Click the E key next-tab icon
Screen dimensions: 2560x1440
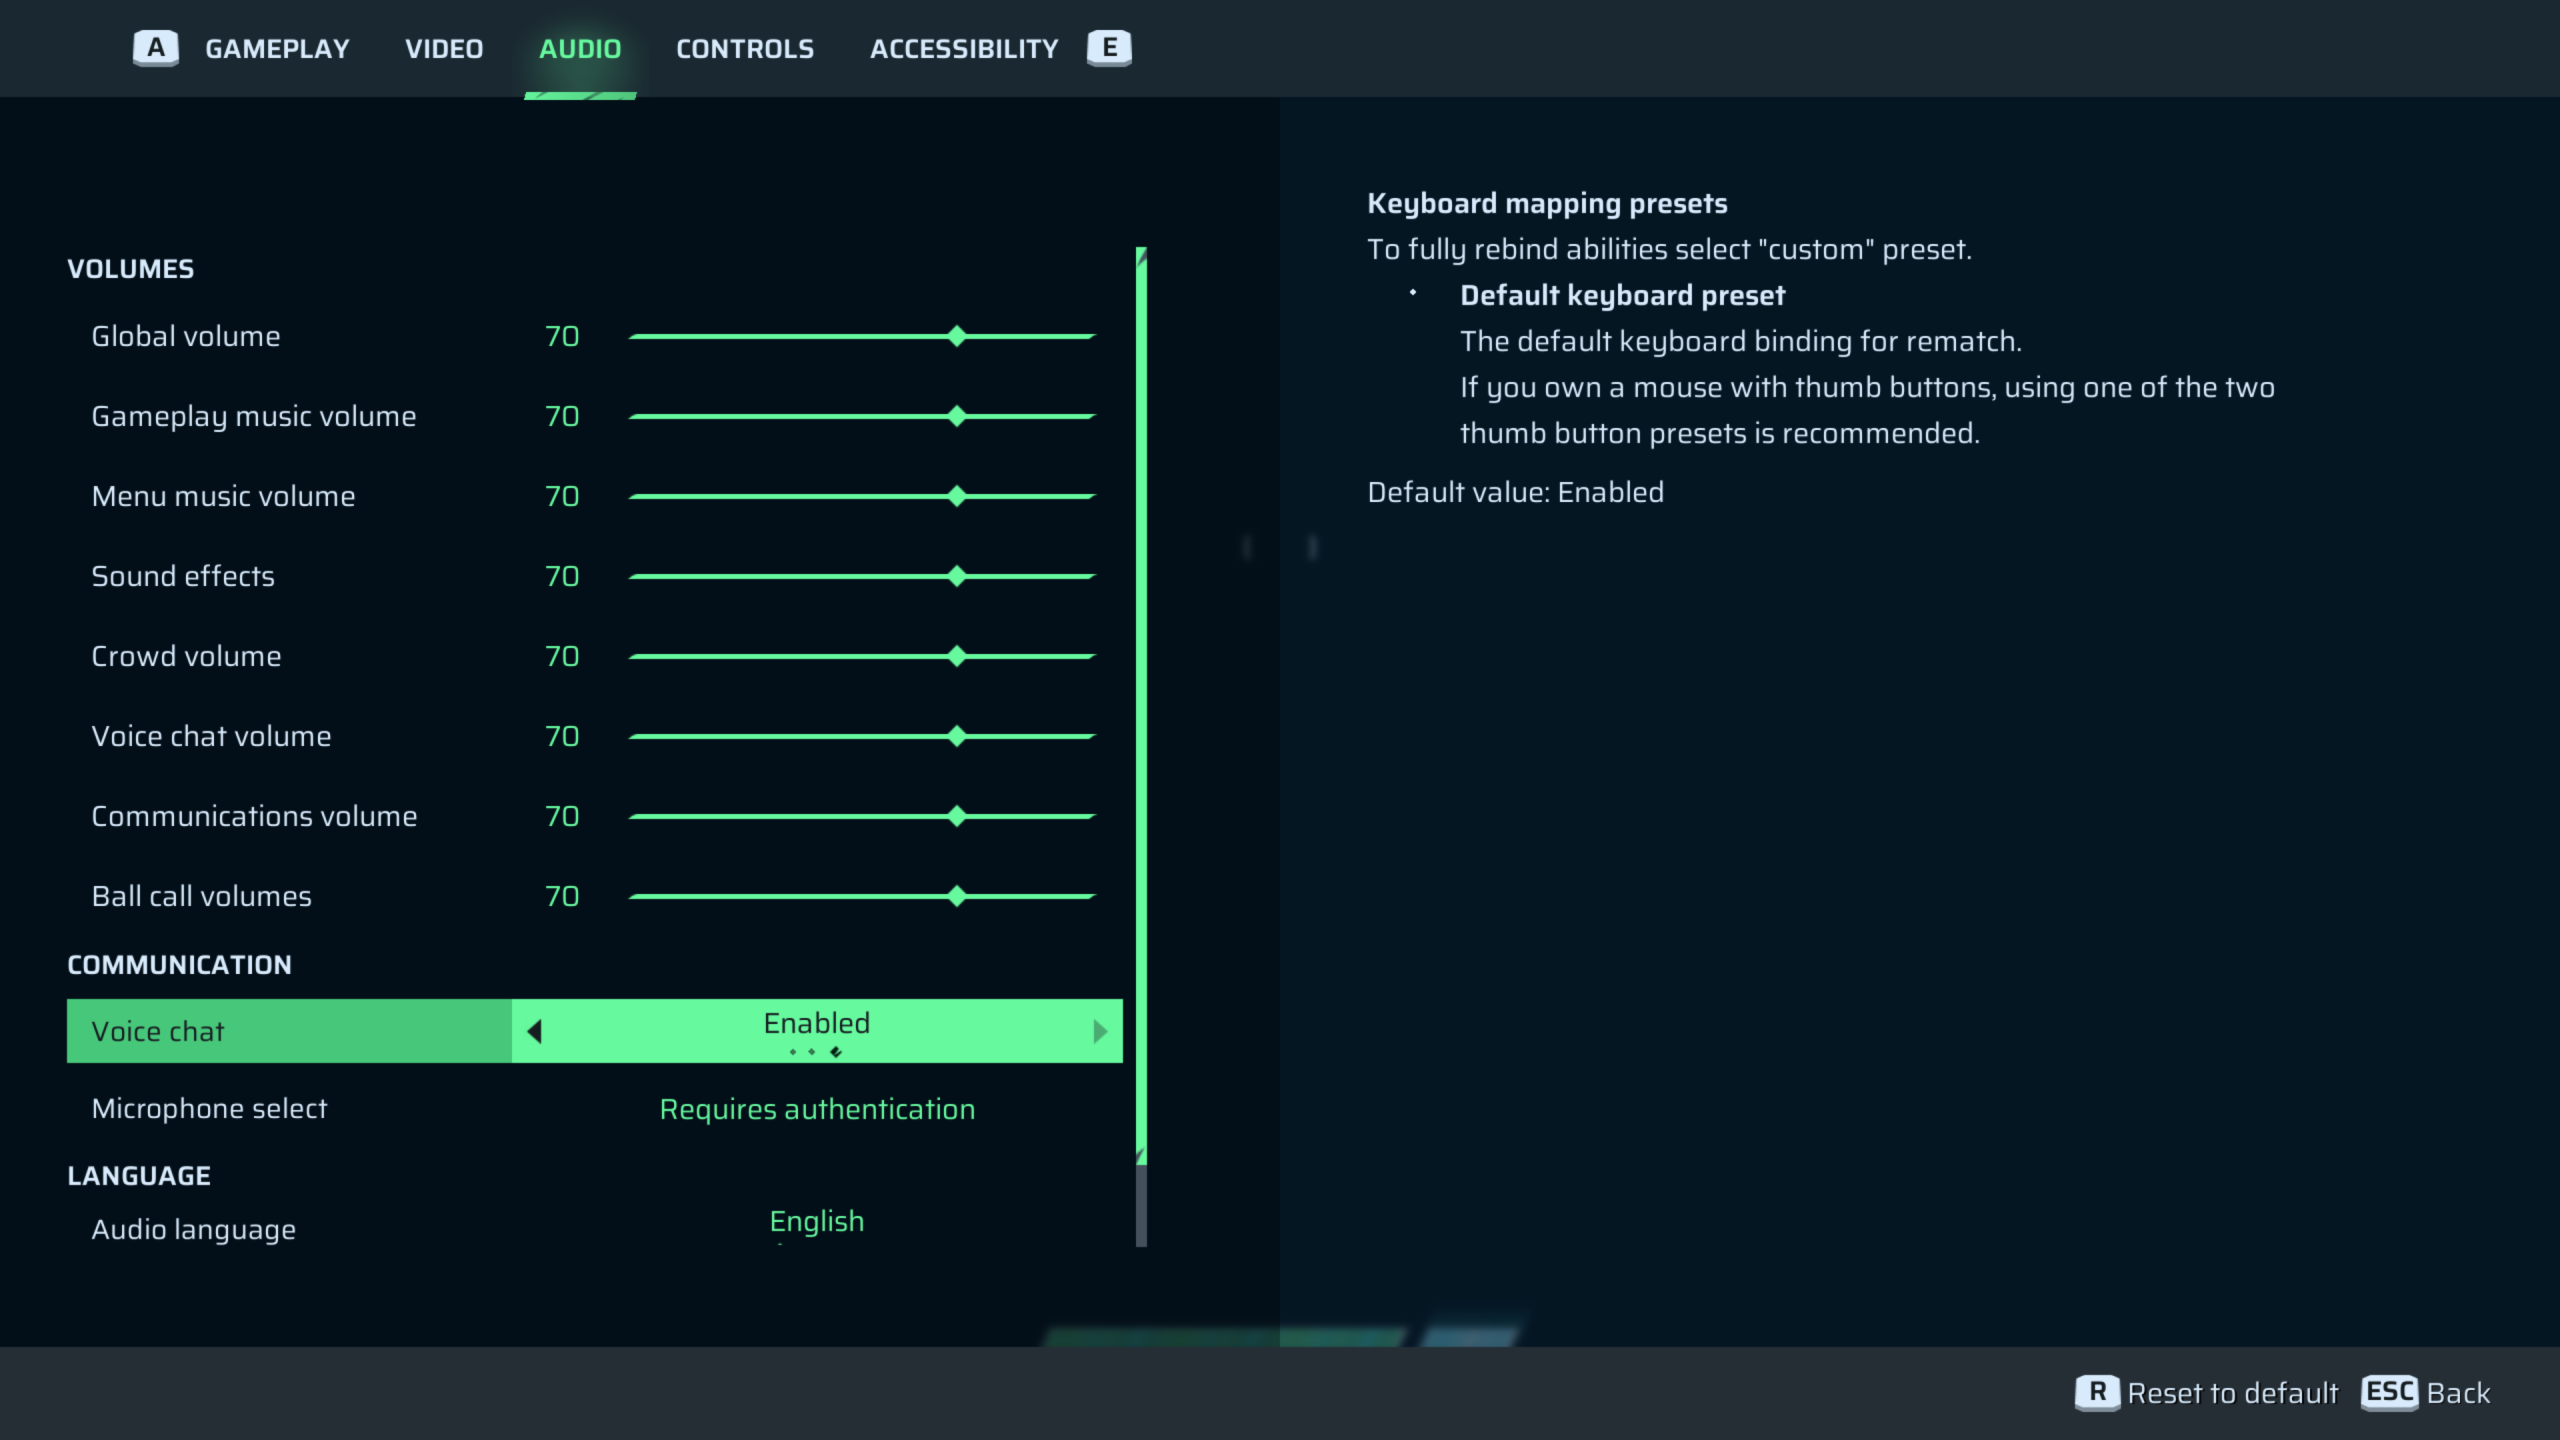(x=1109, y=48)
